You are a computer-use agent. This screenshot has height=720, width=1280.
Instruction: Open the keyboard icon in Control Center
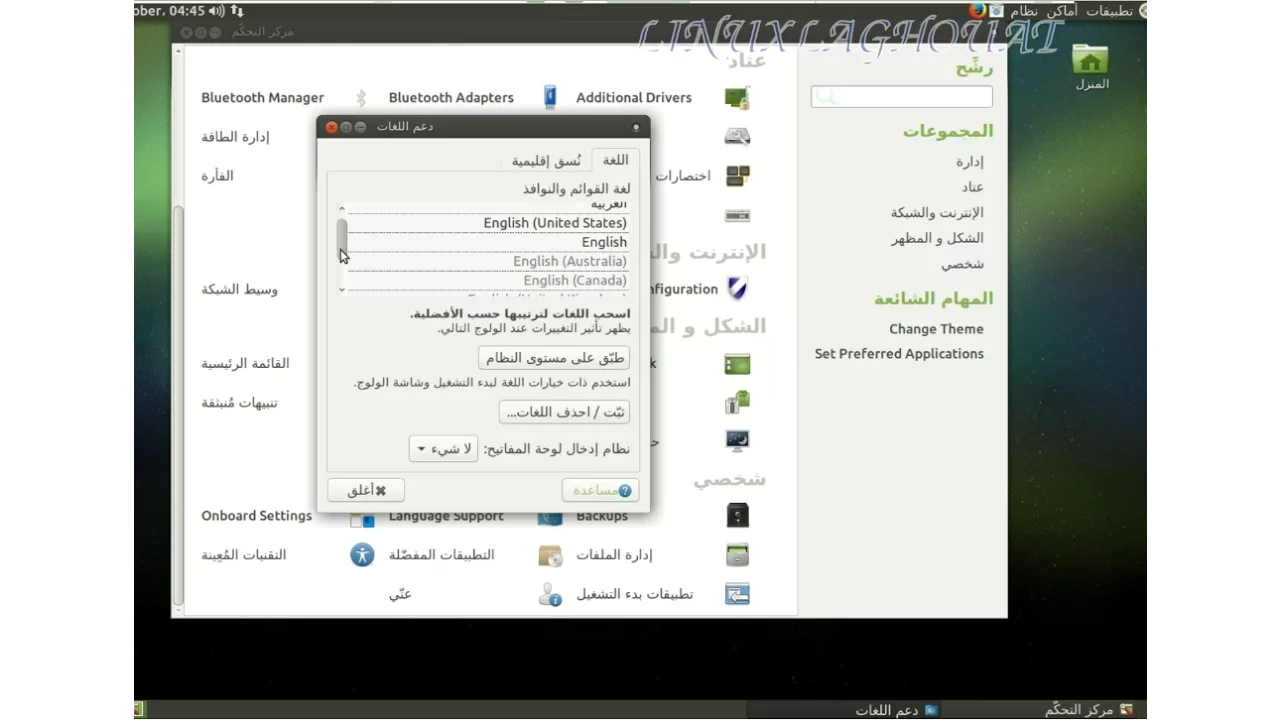pos(737,215)
